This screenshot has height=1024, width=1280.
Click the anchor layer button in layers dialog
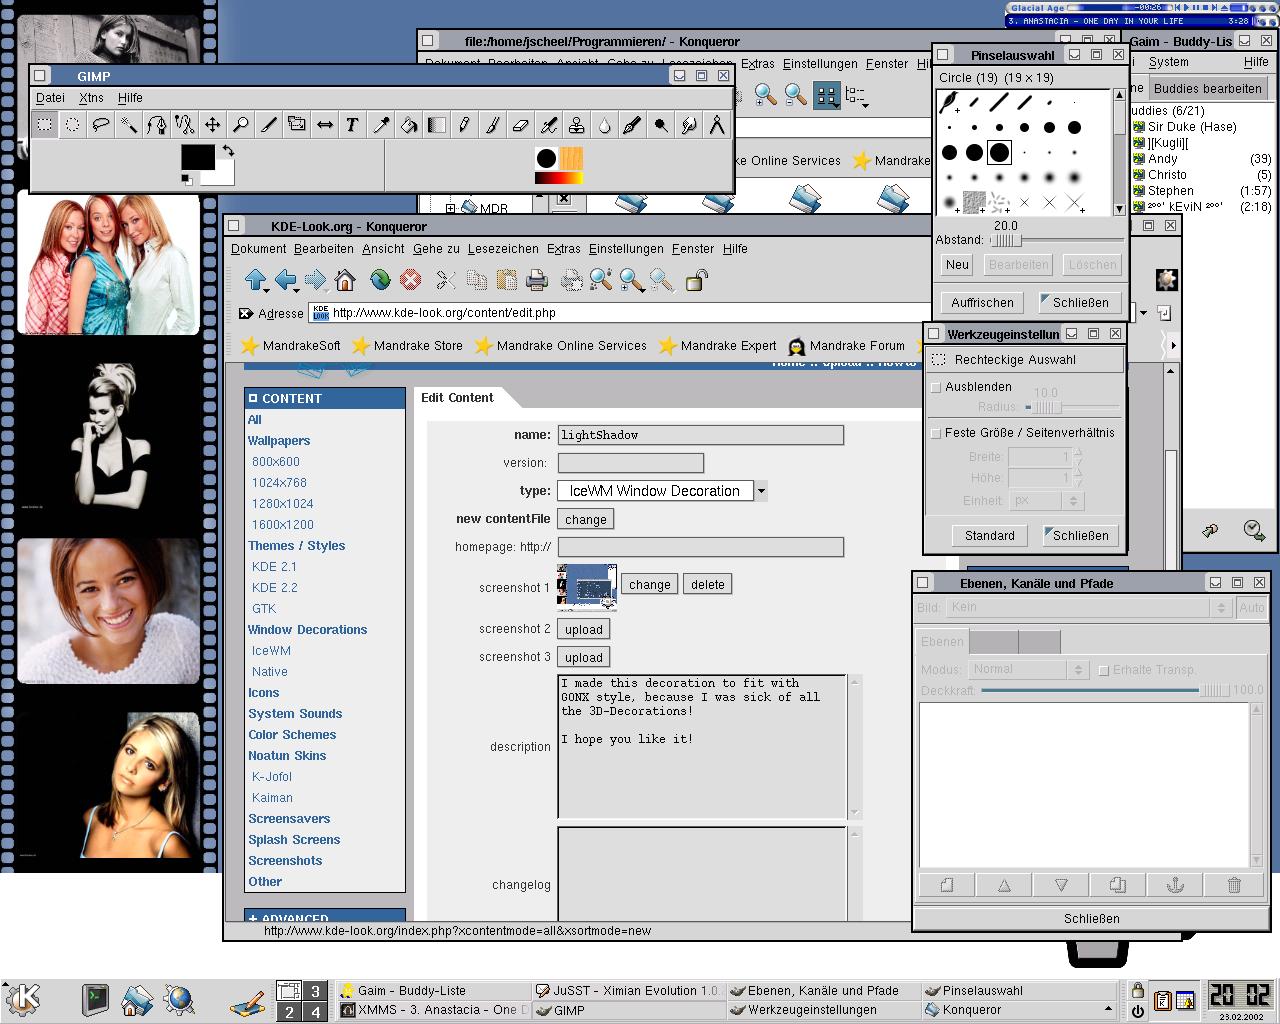[x=1177, y=885]
